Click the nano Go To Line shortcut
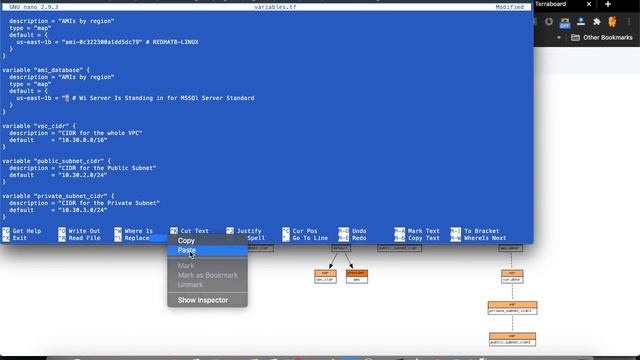Image resolution: width=640 pixels, height=360 pixels. click(x=305, y=238)
